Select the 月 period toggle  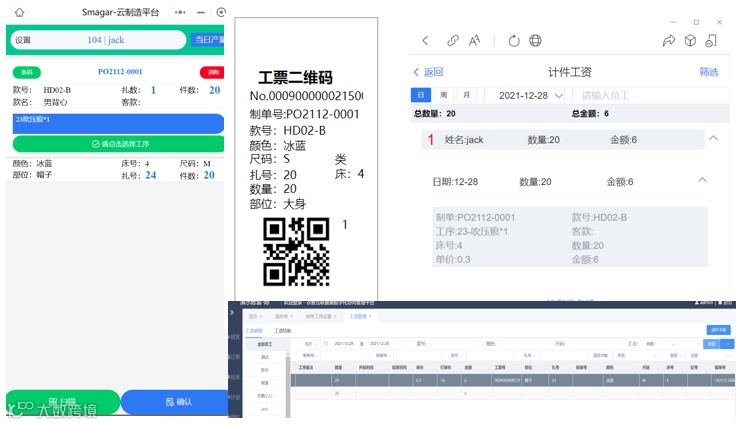pos(466,95)
